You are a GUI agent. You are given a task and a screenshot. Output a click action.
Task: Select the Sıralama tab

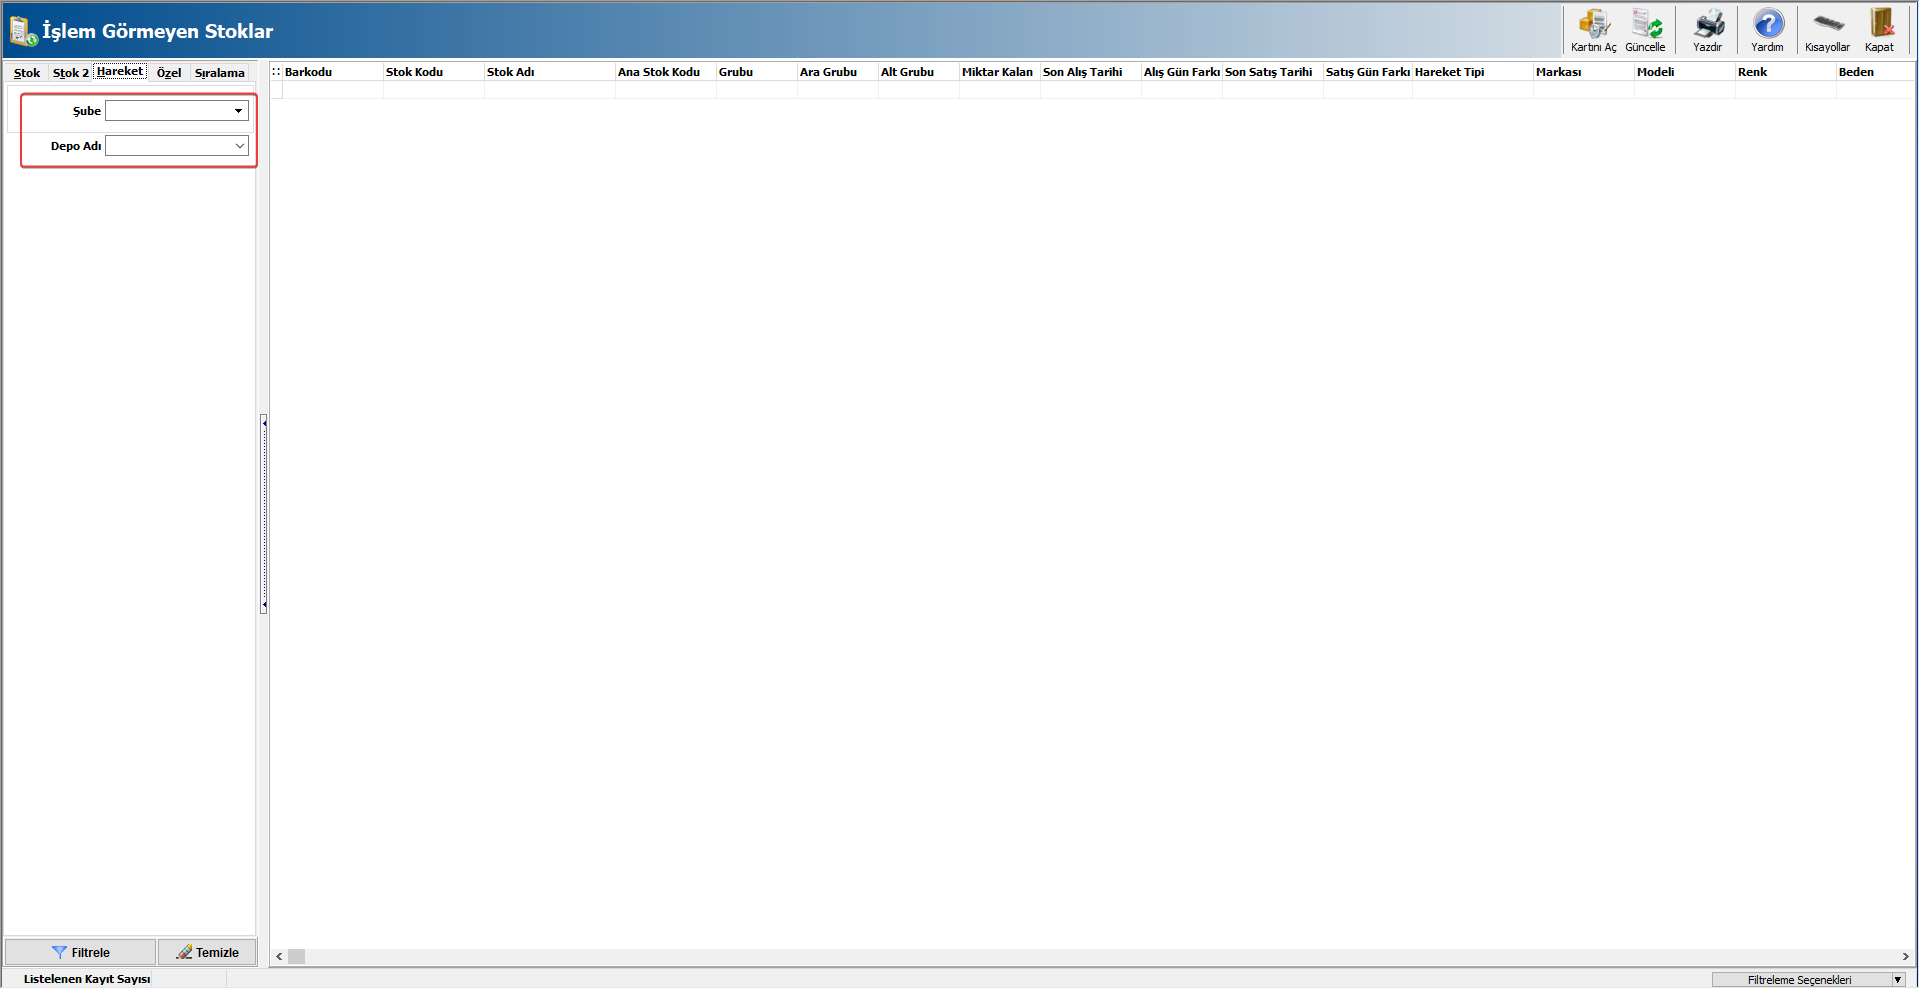pyautogui.click(x=219, y=73)
